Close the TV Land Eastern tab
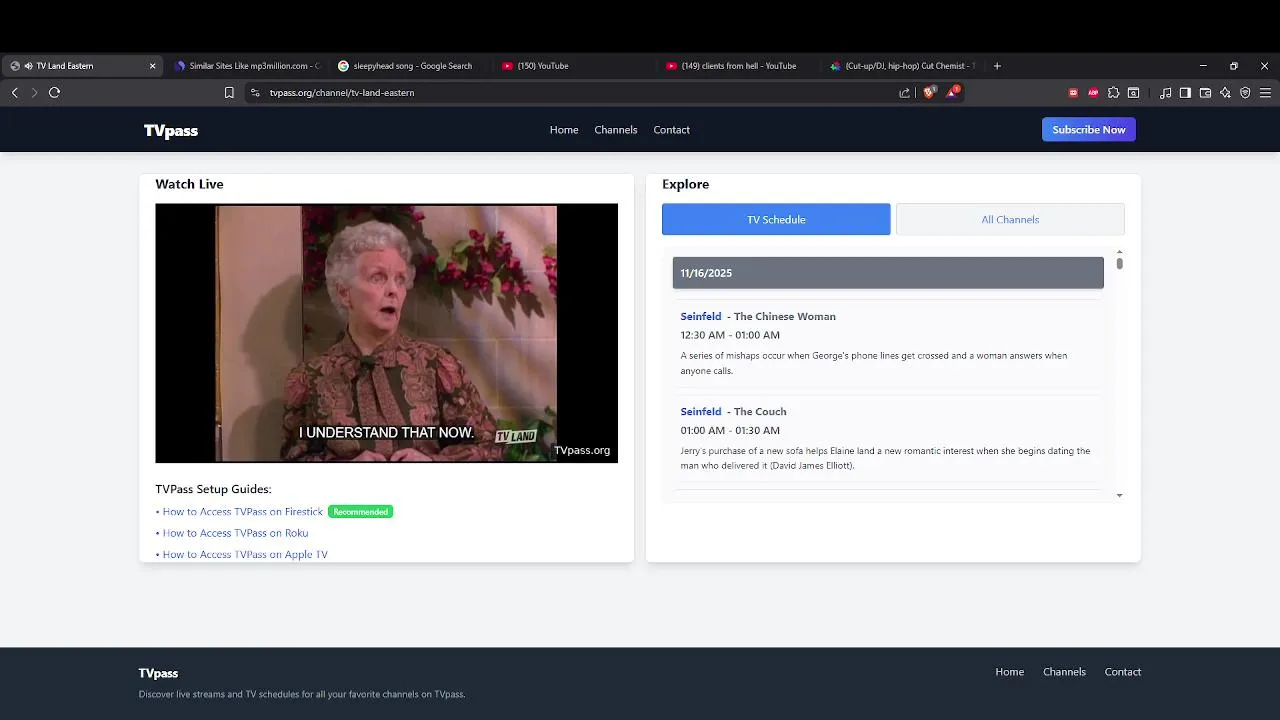The image size is (1280, 720). [x=152, y=66]
